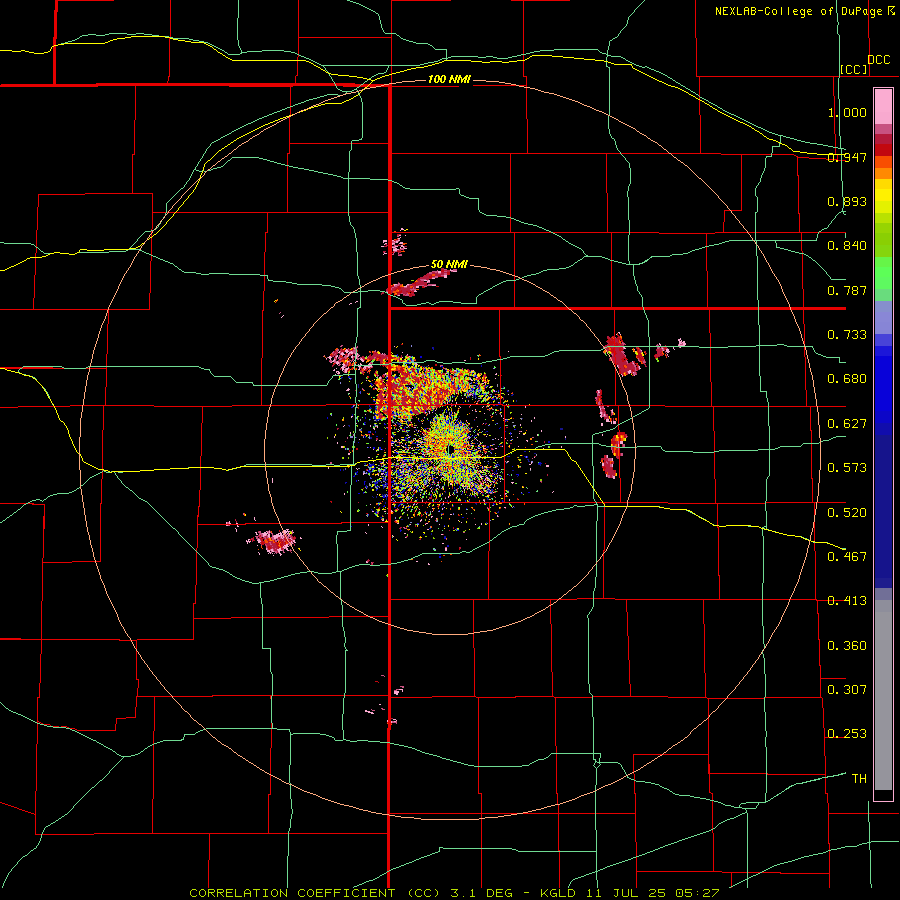Click the 0.253 scale value
This screenshot has width=900, height=900.
(847, 734)
